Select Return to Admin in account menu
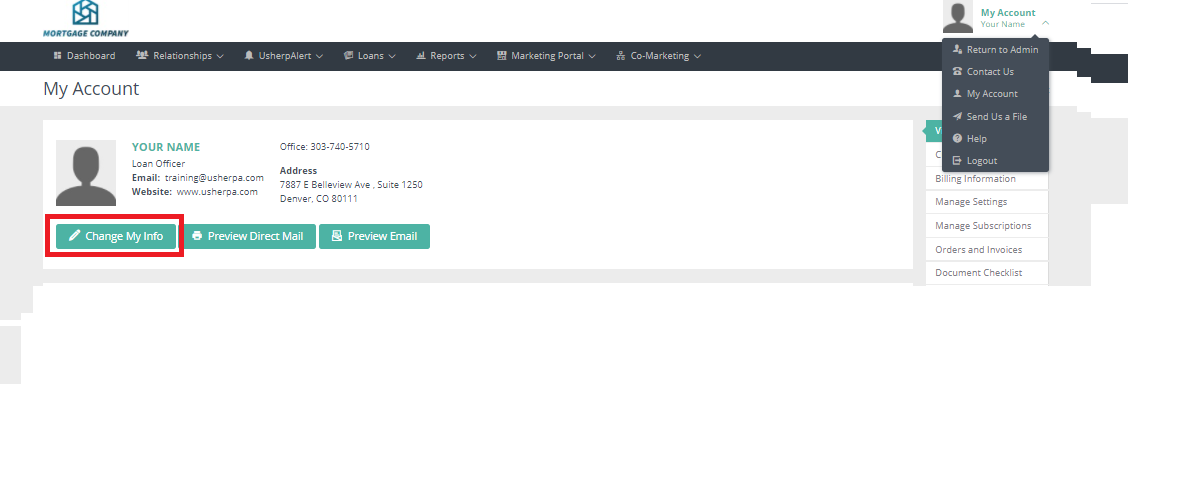The image size is (1182, 478). tap(1001, 49)
